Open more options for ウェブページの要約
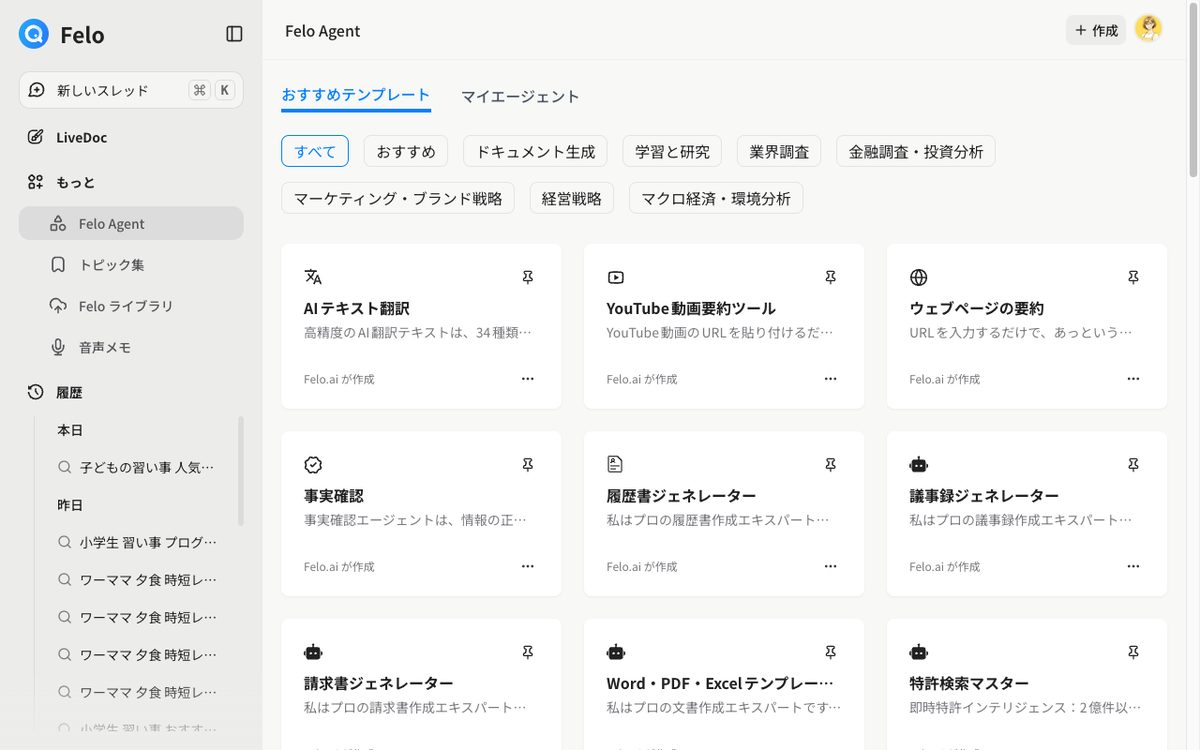This screenshot has width=1200, height=750. click(1133, 379)
